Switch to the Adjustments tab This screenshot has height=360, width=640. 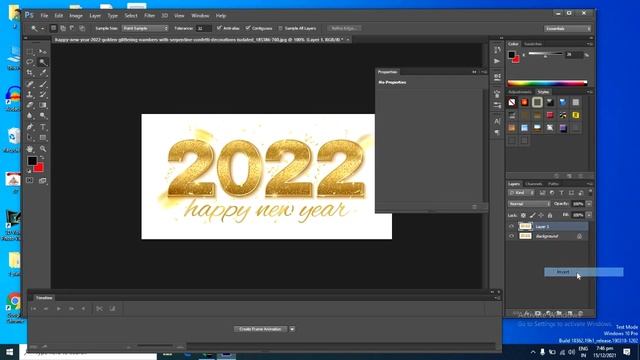pos(520,92)
